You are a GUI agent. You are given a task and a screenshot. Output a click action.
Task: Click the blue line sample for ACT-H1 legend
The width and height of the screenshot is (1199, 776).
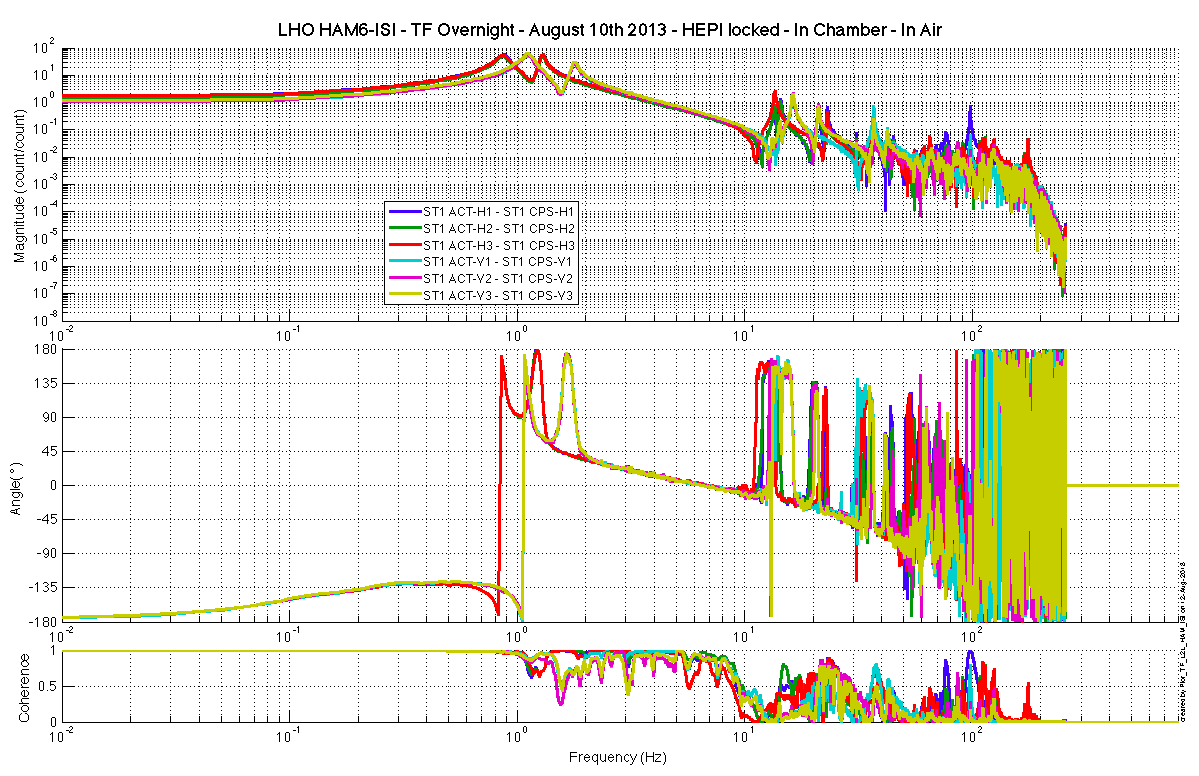(x=405, y=211)
